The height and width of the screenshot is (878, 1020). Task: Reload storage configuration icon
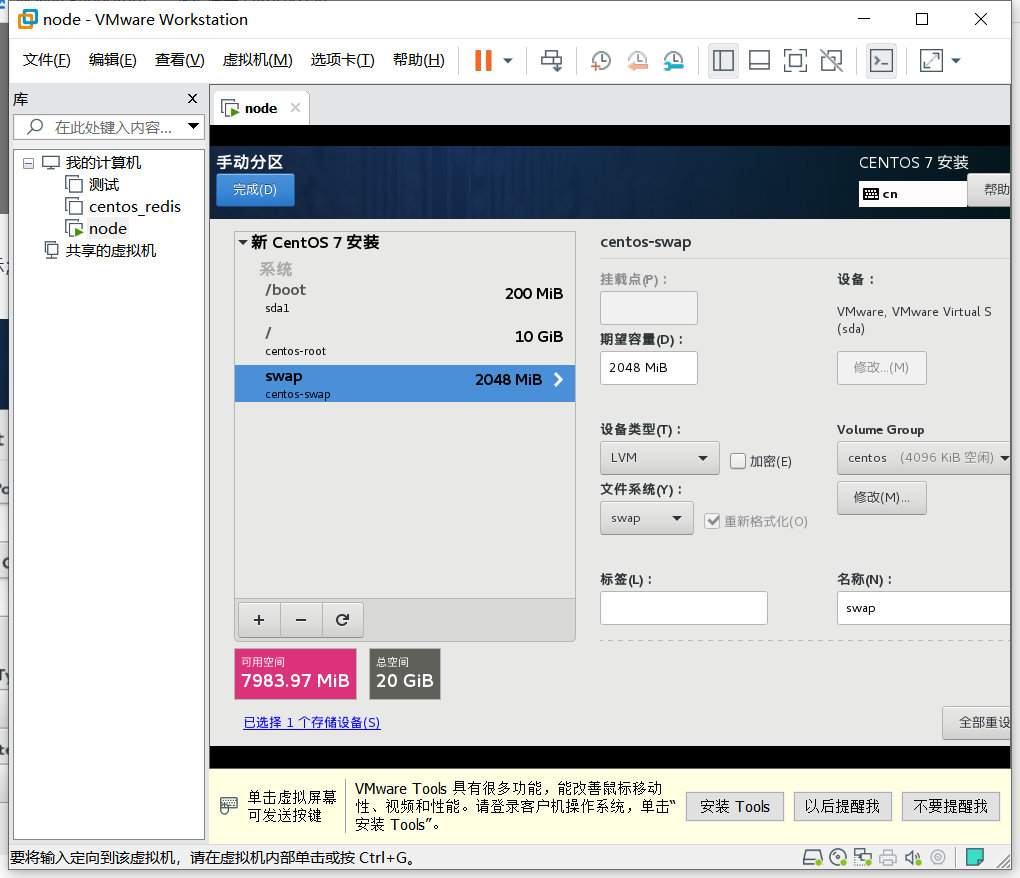[x=342, y=620]
